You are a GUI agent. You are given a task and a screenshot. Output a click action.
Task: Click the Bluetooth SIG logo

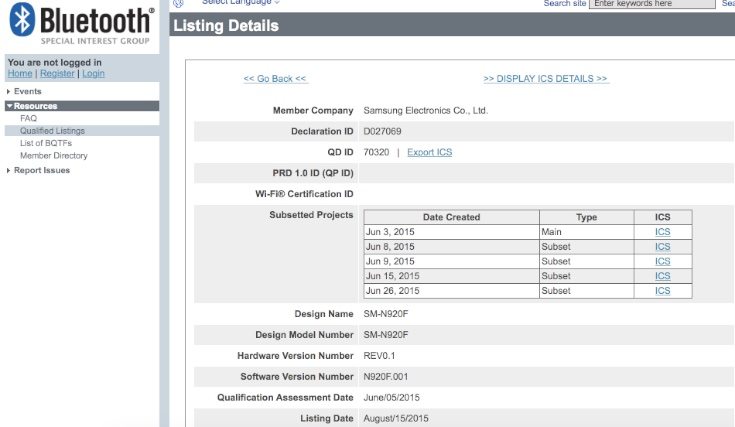(82, 23)
